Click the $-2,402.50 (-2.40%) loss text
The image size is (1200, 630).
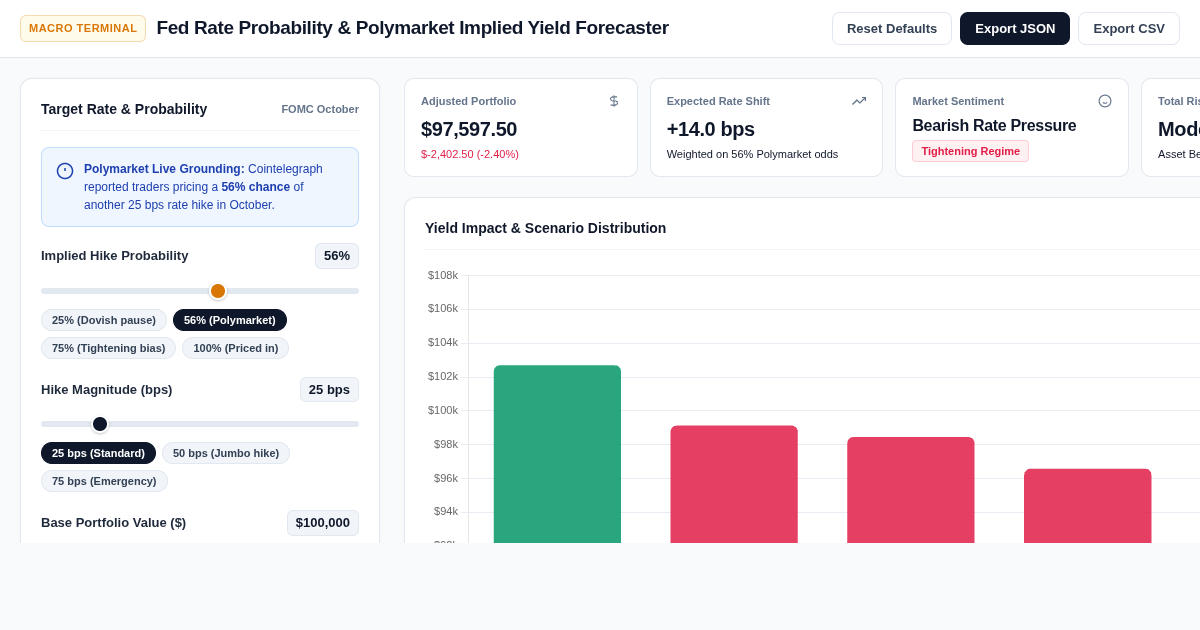(470, 154)
